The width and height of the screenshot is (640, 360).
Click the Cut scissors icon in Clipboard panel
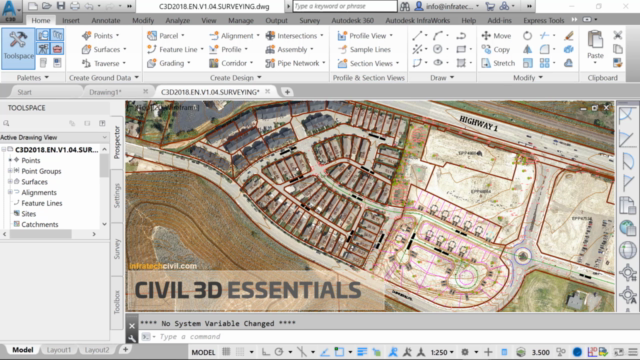pyautogui.click(x=618, y=36)
